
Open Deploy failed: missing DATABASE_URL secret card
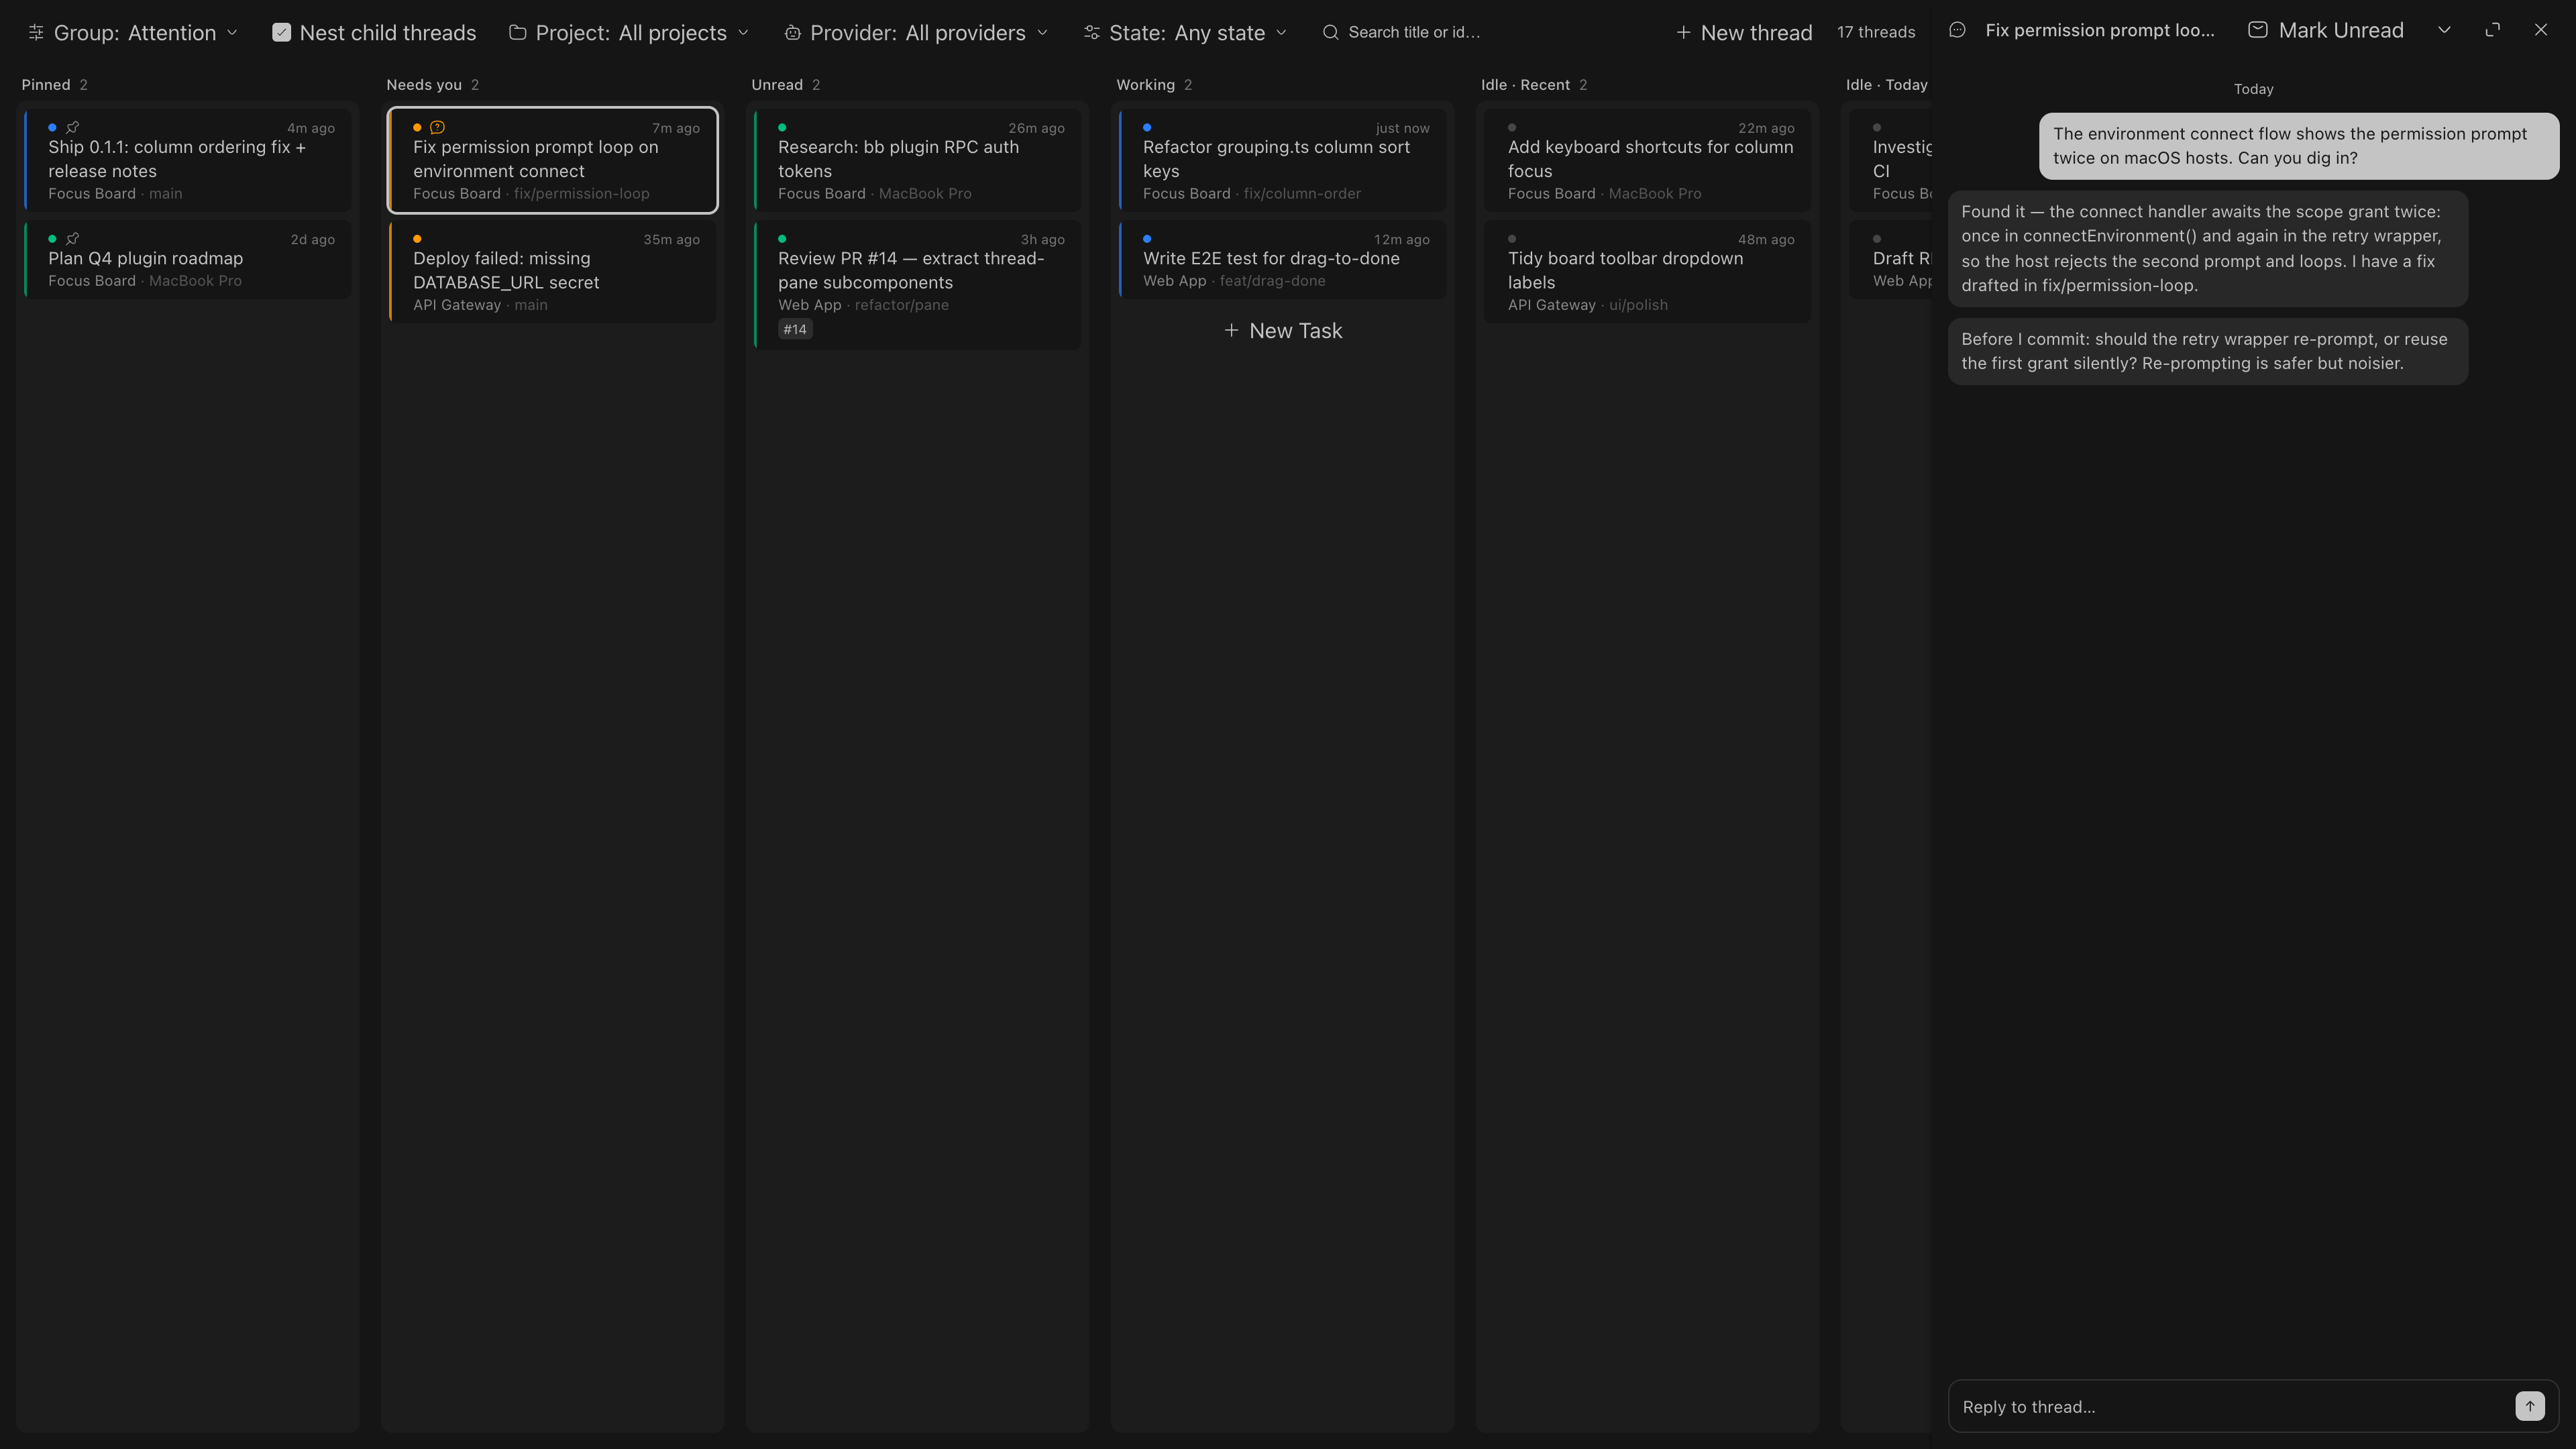coord(552,271)
